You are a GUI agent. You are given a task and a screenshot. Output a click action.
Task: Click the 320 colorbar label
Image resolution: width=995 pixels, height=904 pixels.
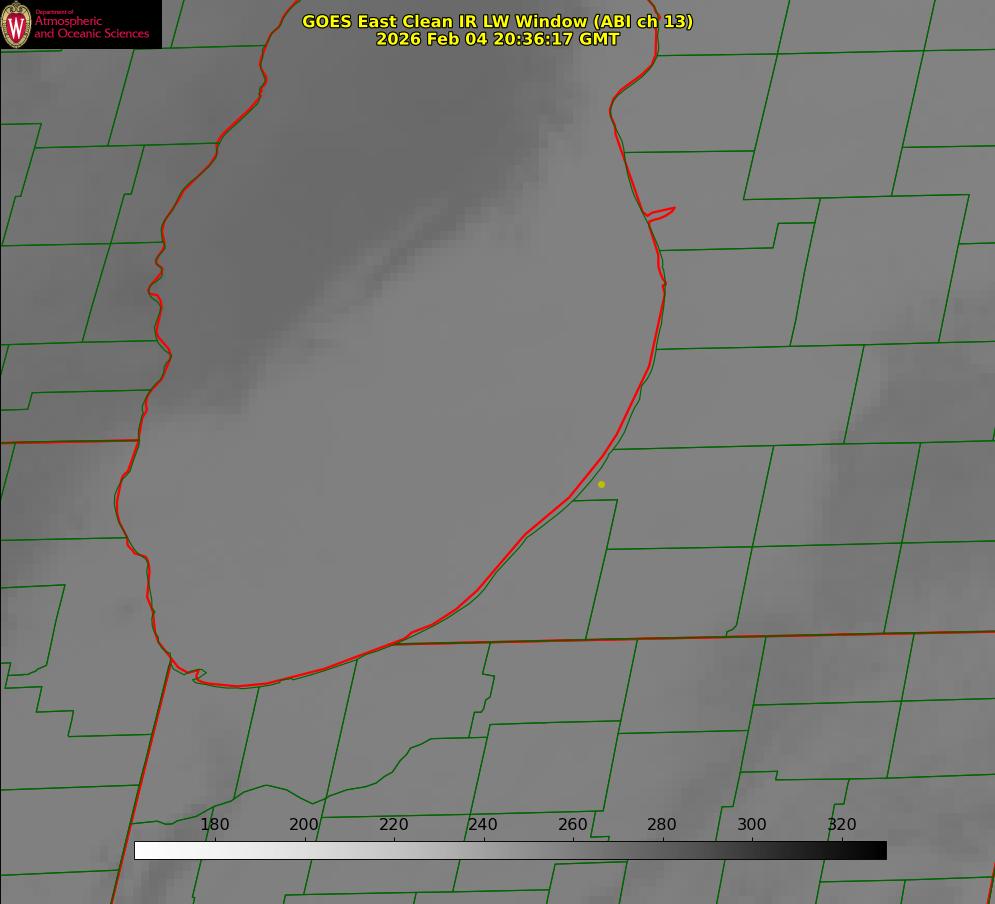click(842, 824)
